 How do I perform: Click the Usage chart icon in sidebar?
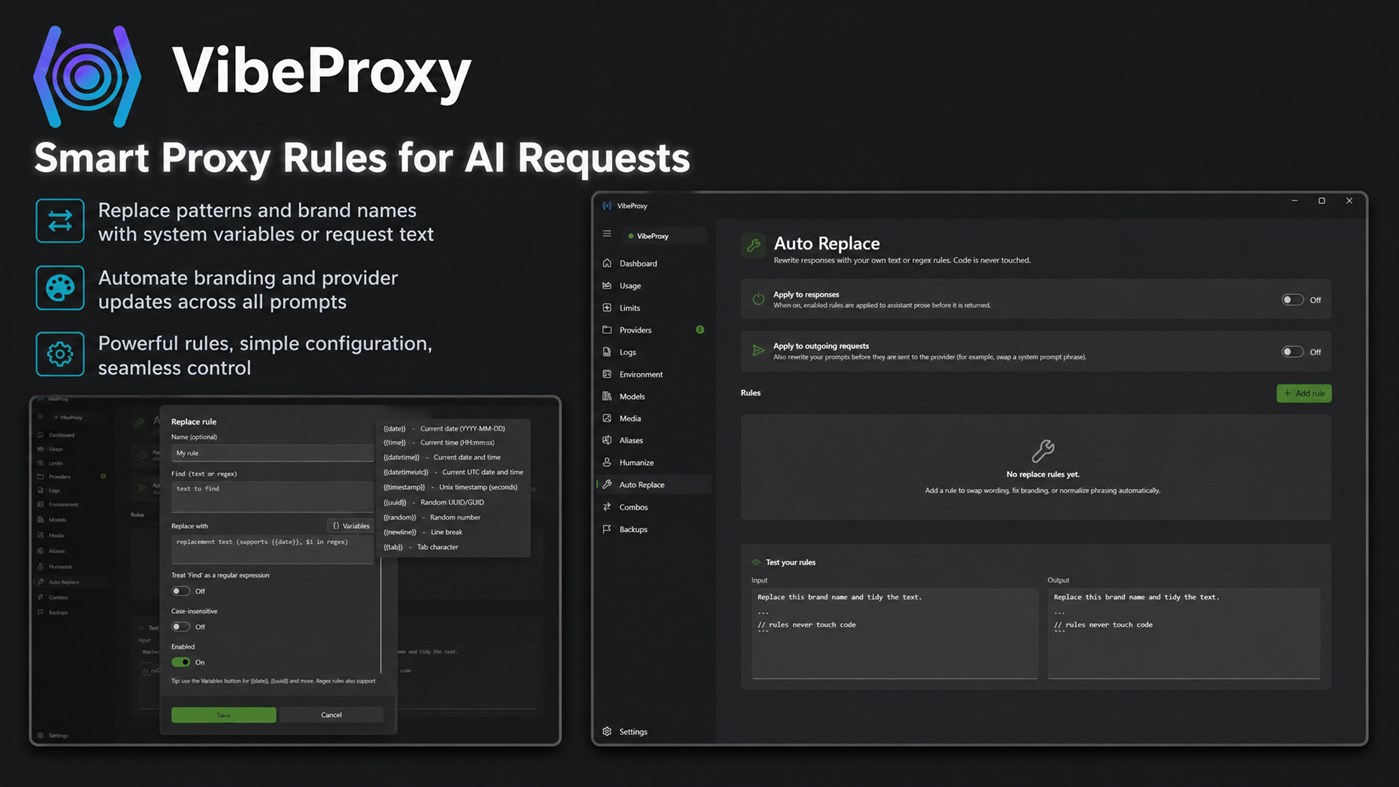click(x=607, y=285)
